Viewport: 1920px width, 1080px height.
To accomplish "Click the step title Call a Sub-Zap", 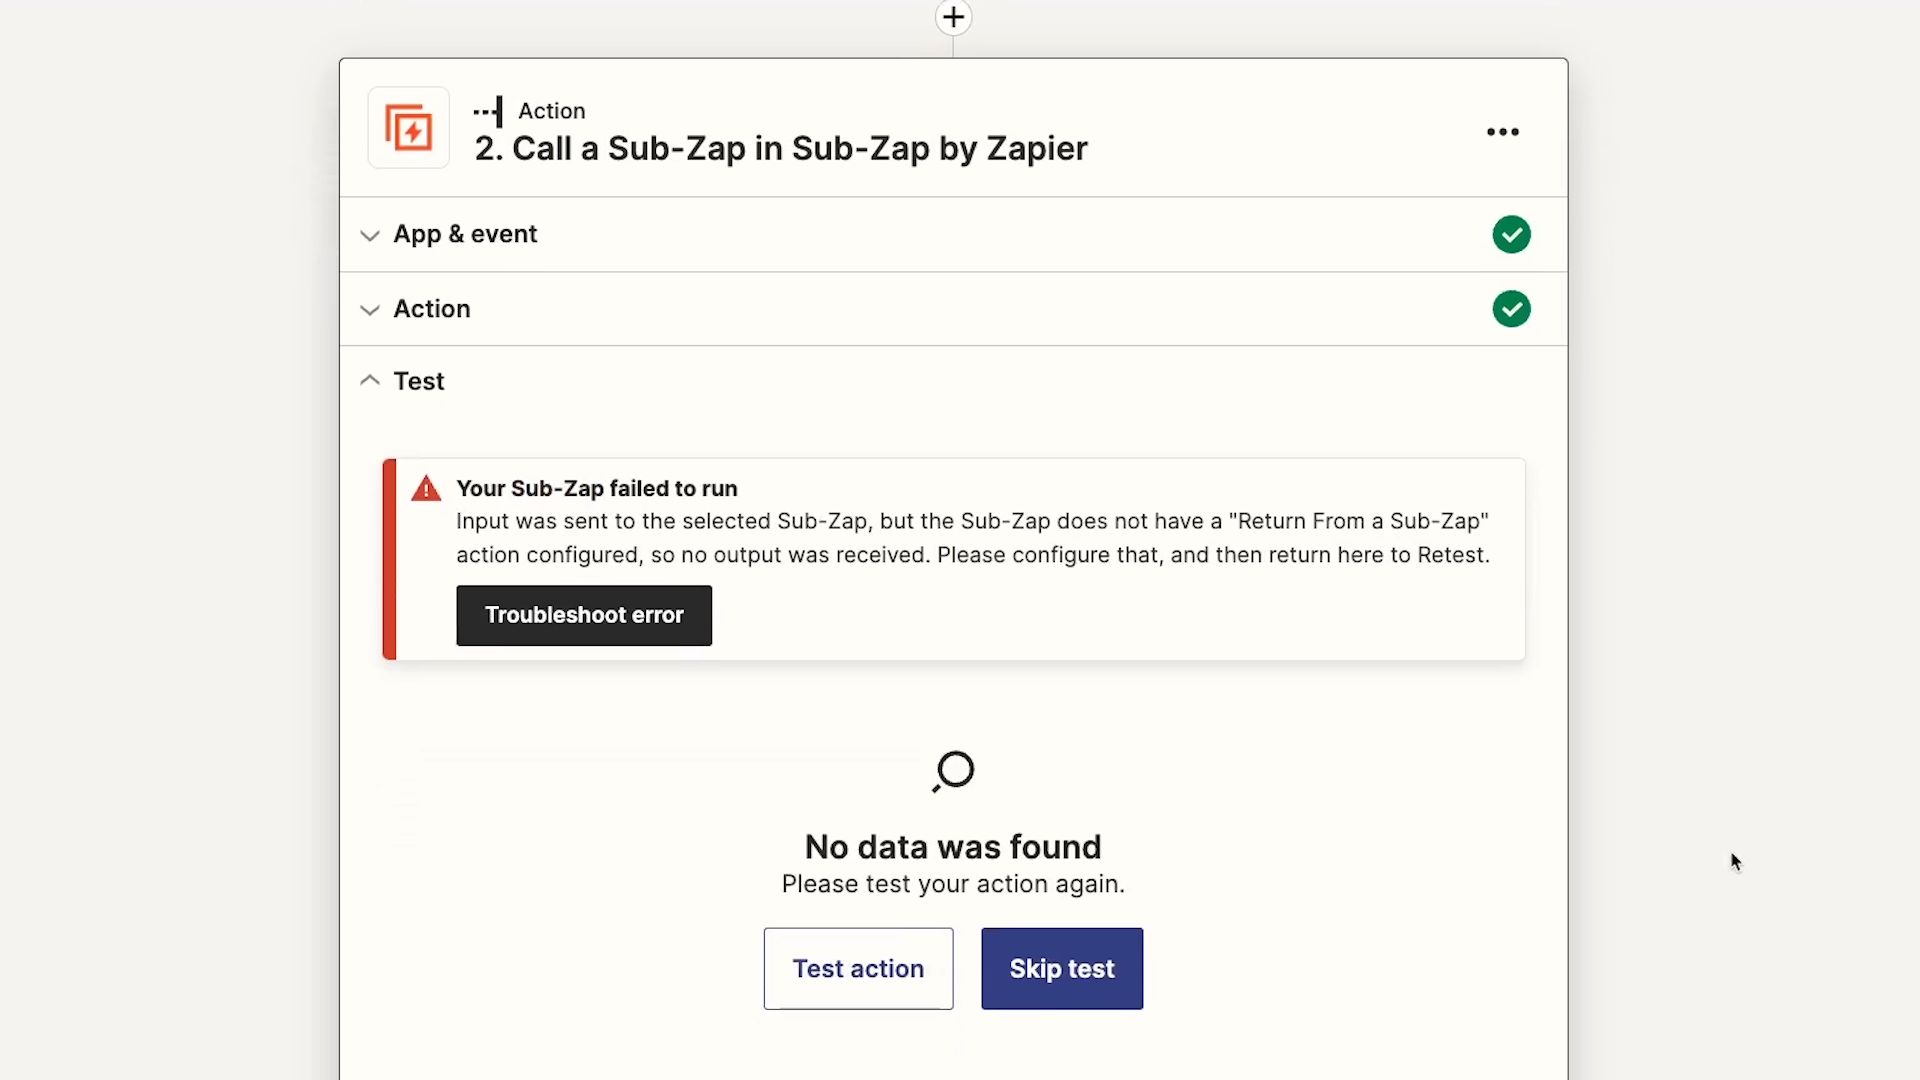I will (x=781, y=149).
